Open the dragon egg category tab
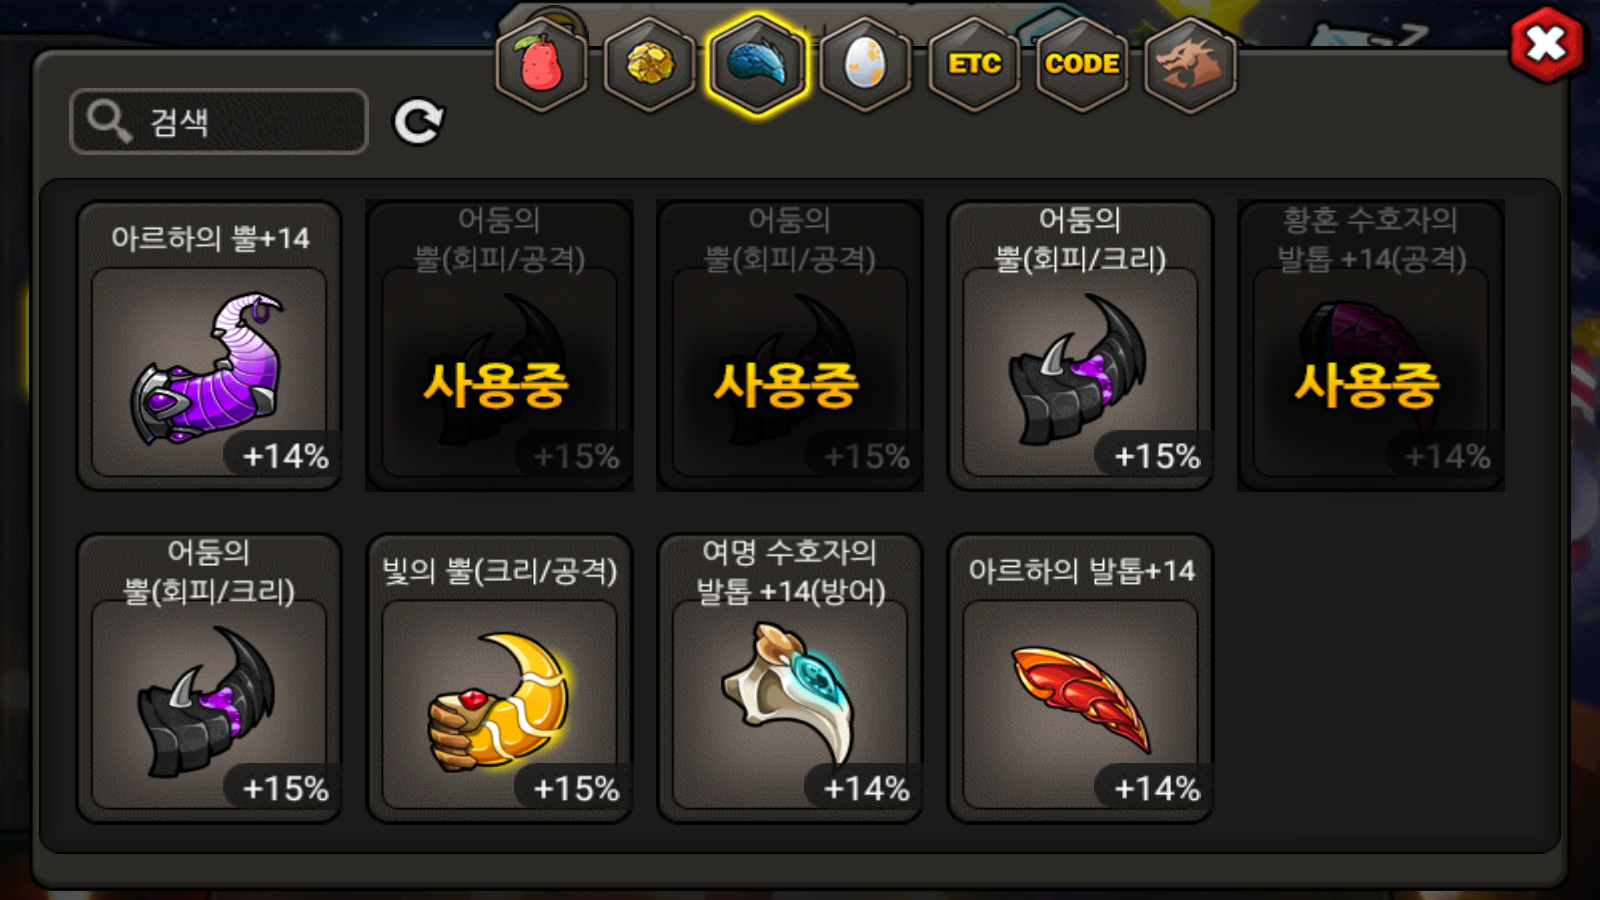This screenshot has width=1600, height=900. tap(866, 65)
